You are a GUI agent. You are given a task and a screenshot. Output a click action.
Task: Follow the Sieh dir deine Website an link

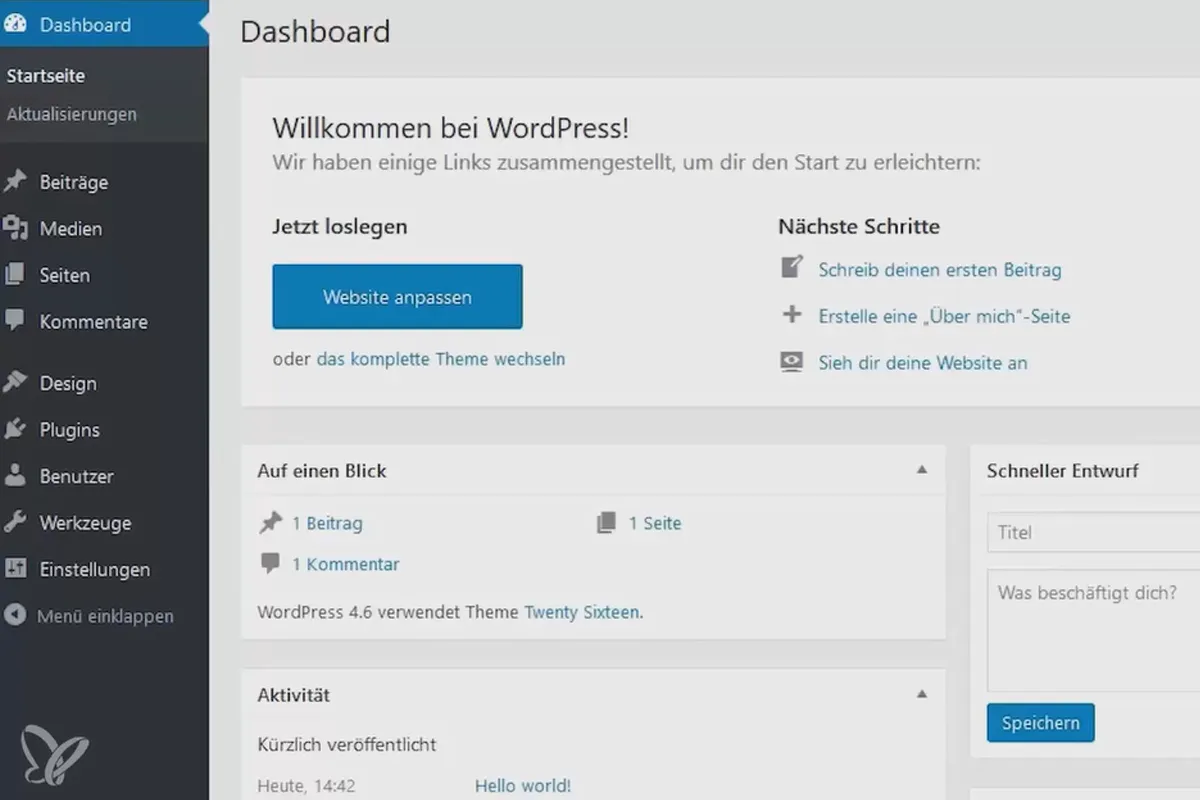click(x=923, y=363)
